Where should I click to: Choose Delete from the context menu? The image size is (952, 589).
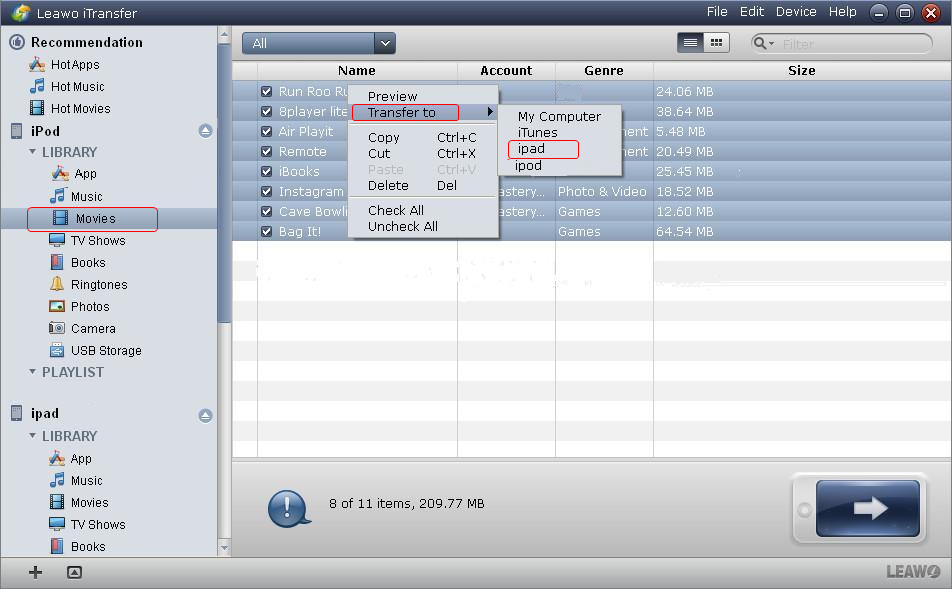coord(388,185)
